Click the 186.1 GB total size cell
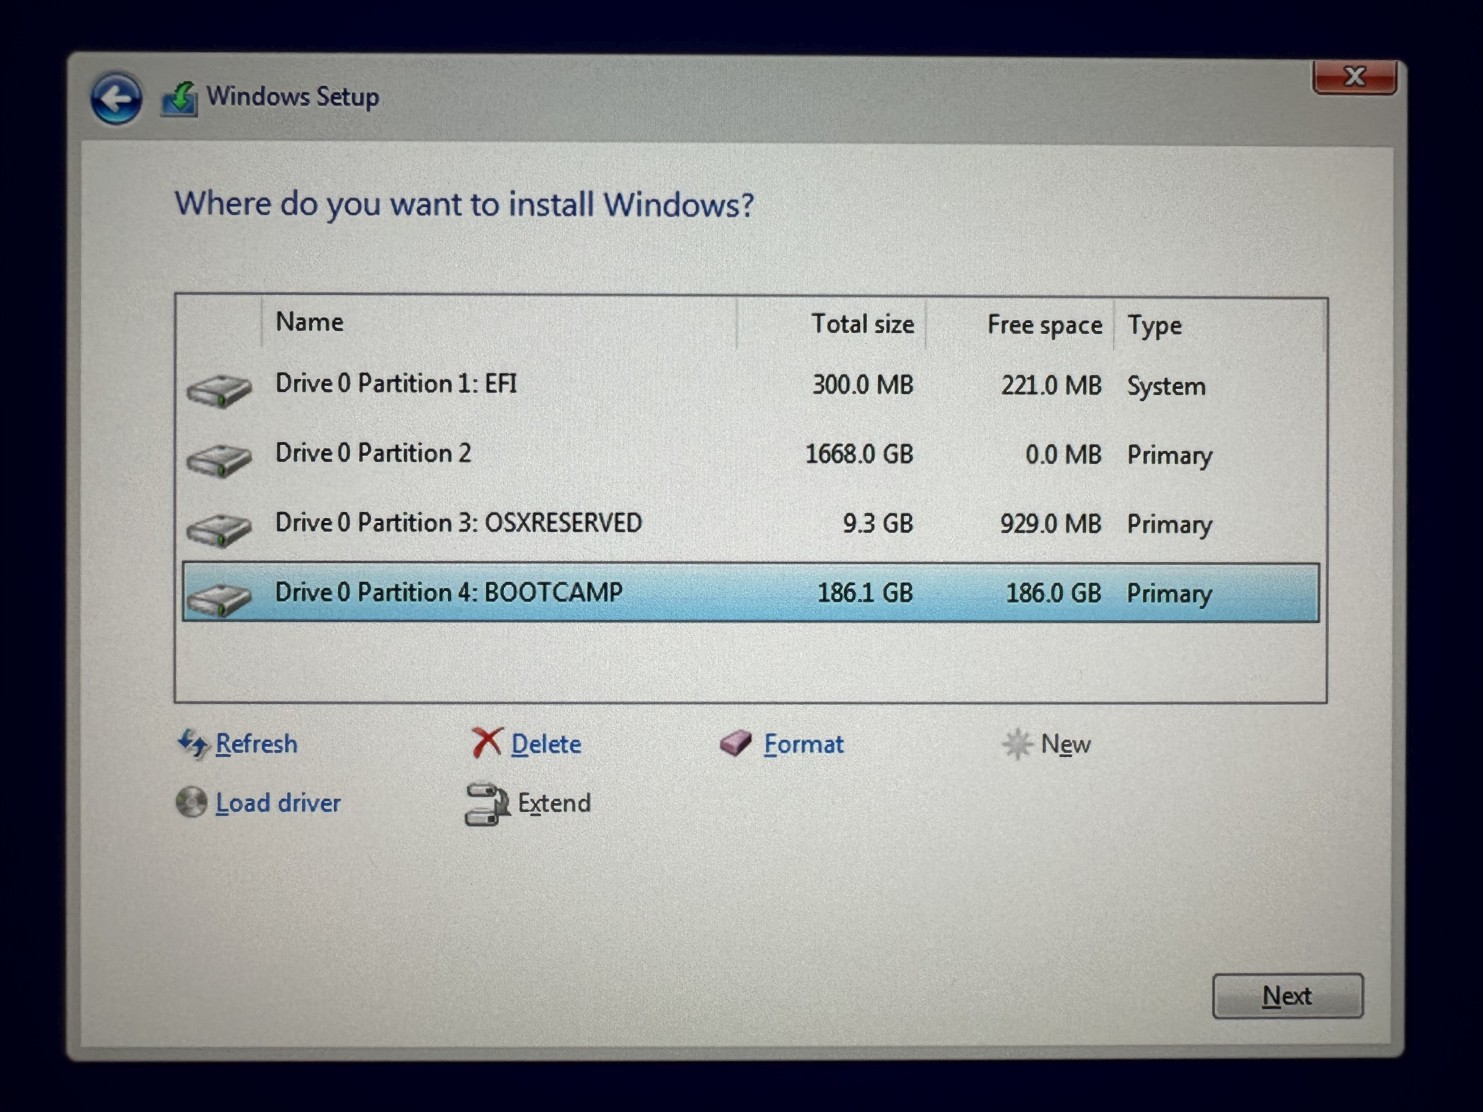The width and height of the screenshot is (1483, 1112). coord(865,593)
